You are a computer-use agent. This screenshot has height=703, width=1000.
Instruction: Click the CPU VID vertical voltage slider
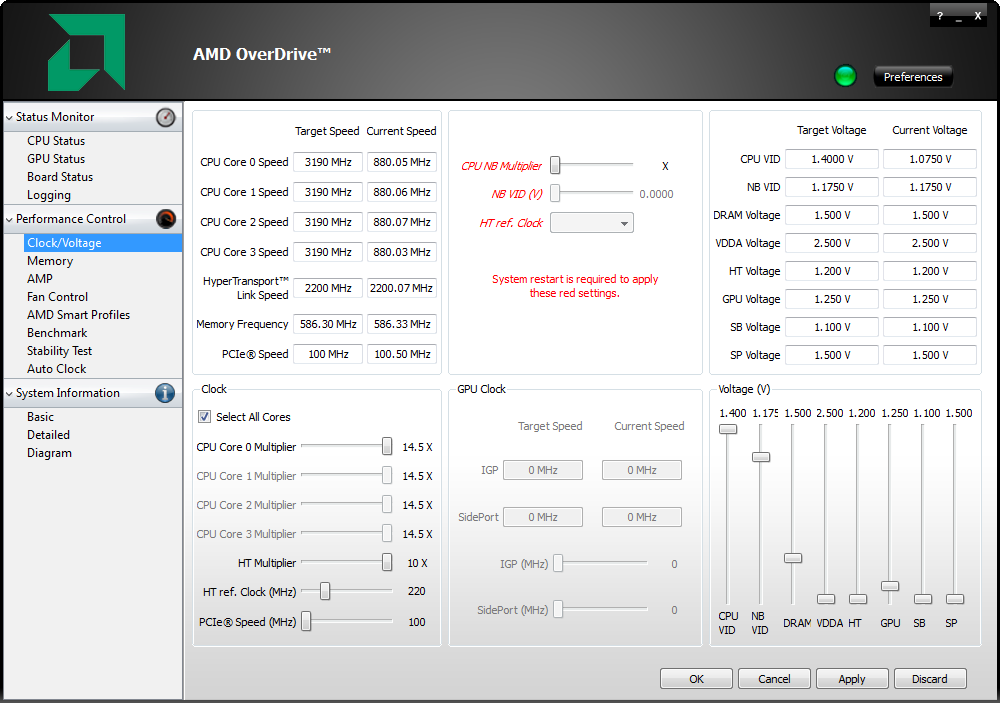point(728,429)
